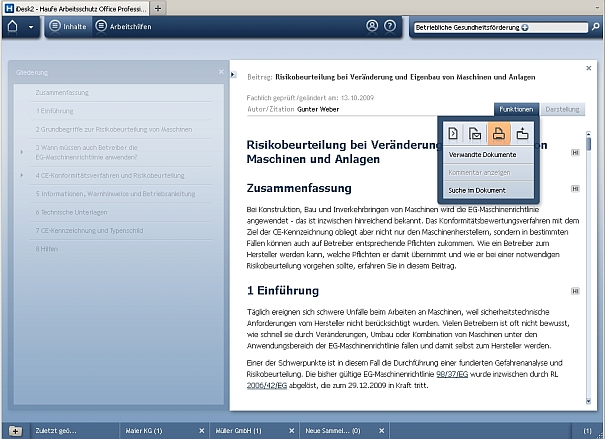Open the Inhalte menu
The image size is (605, 439).
(x=68, y=26)
